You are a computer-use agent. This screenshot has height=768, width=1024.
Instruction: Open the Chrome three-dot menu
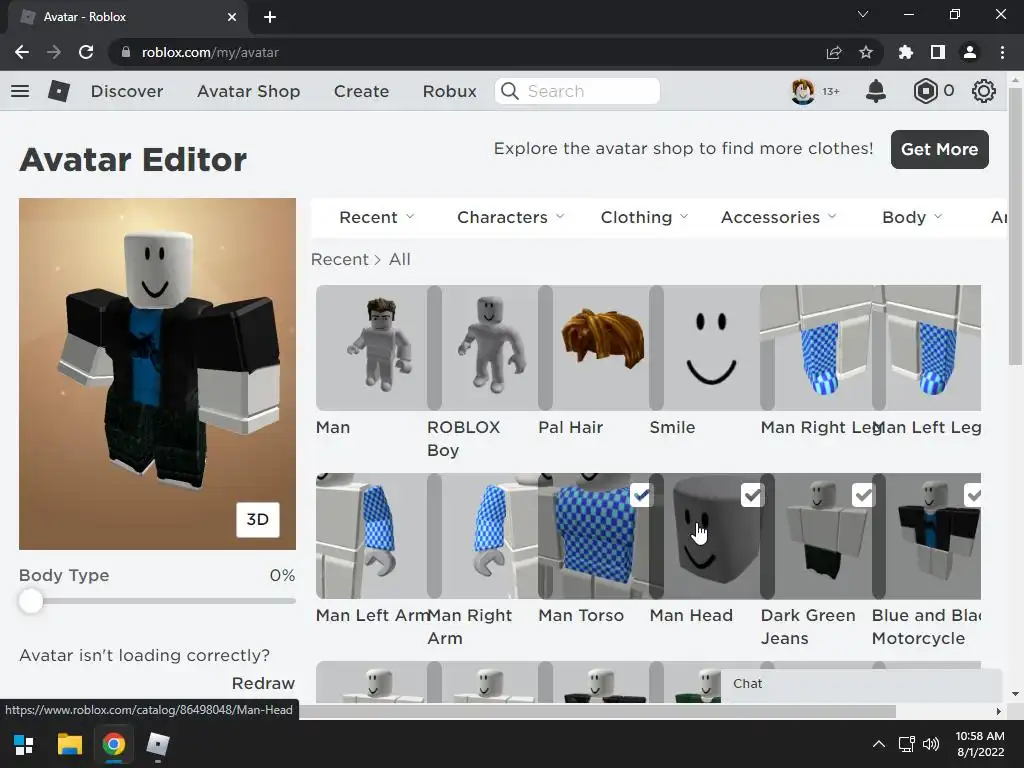(x=1002, y=52)
